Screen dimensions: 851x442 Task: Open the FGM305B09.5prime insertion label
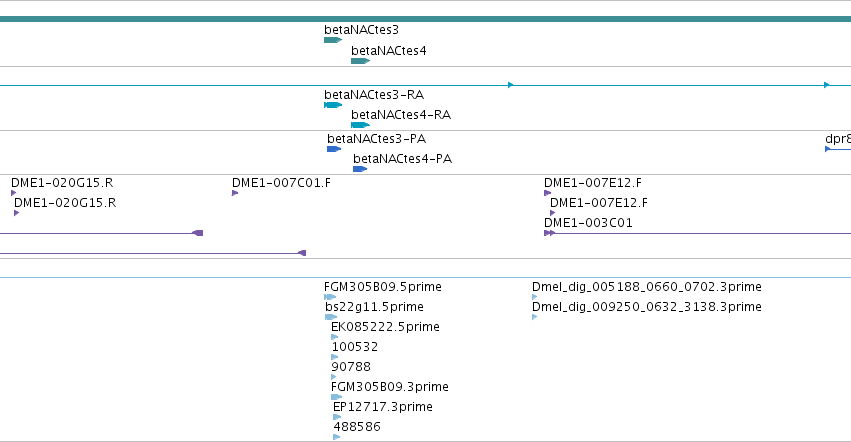(x=383, y=287)
